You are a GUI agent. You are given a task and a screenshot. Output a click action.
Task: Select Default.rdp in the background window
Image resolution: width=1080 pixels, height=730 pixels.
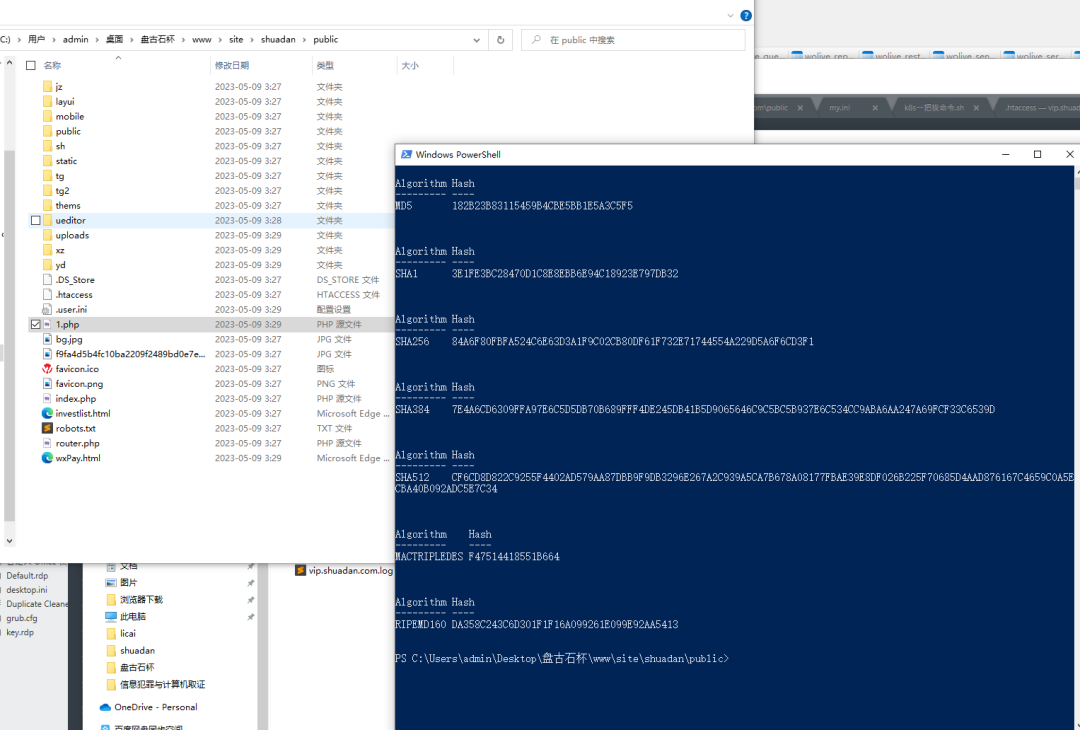[x=28, y=576]
